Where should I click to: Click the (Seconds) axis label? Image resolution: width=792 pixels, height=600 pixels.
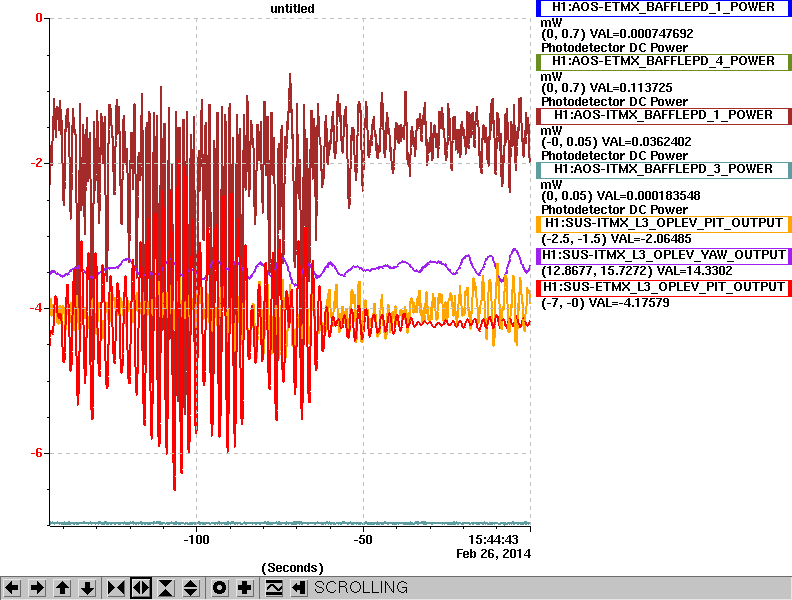point(292,568)
